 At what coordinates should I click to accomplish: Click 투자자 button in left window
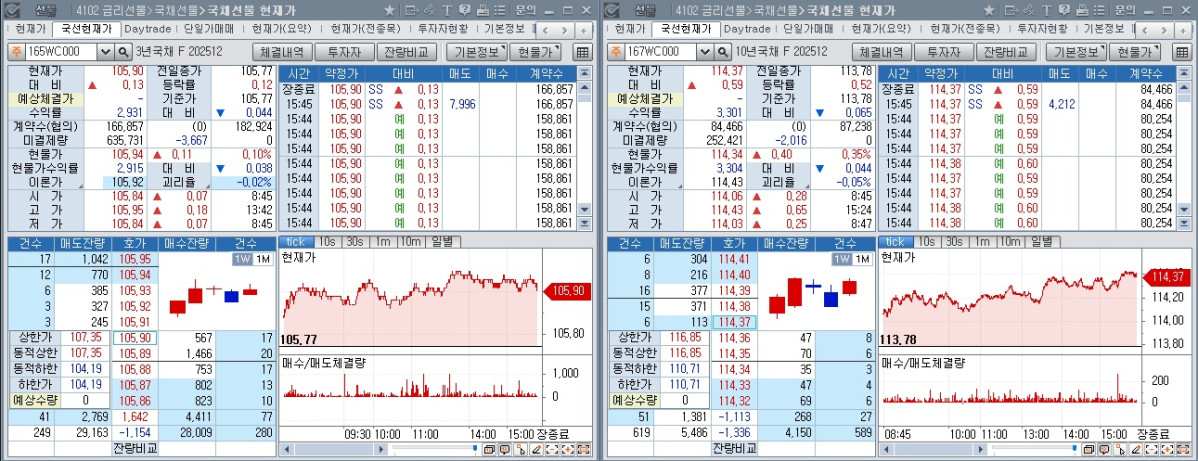345,52
